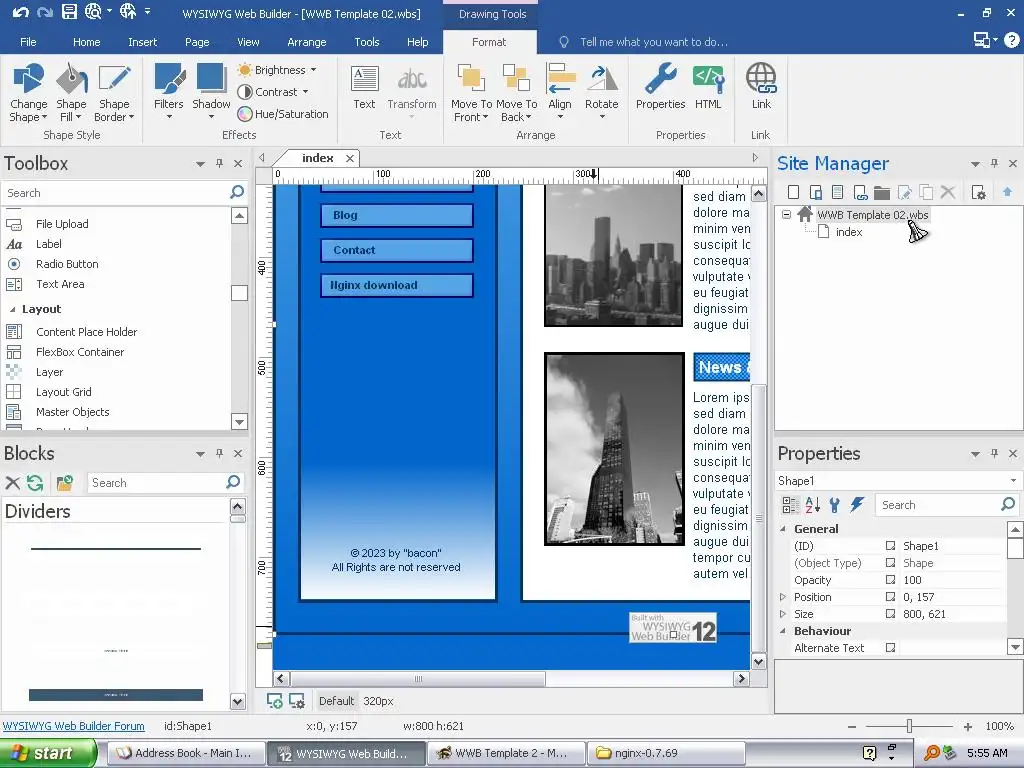Pin the Toolbox panel
1024x768 pixels.
(219, 163)
